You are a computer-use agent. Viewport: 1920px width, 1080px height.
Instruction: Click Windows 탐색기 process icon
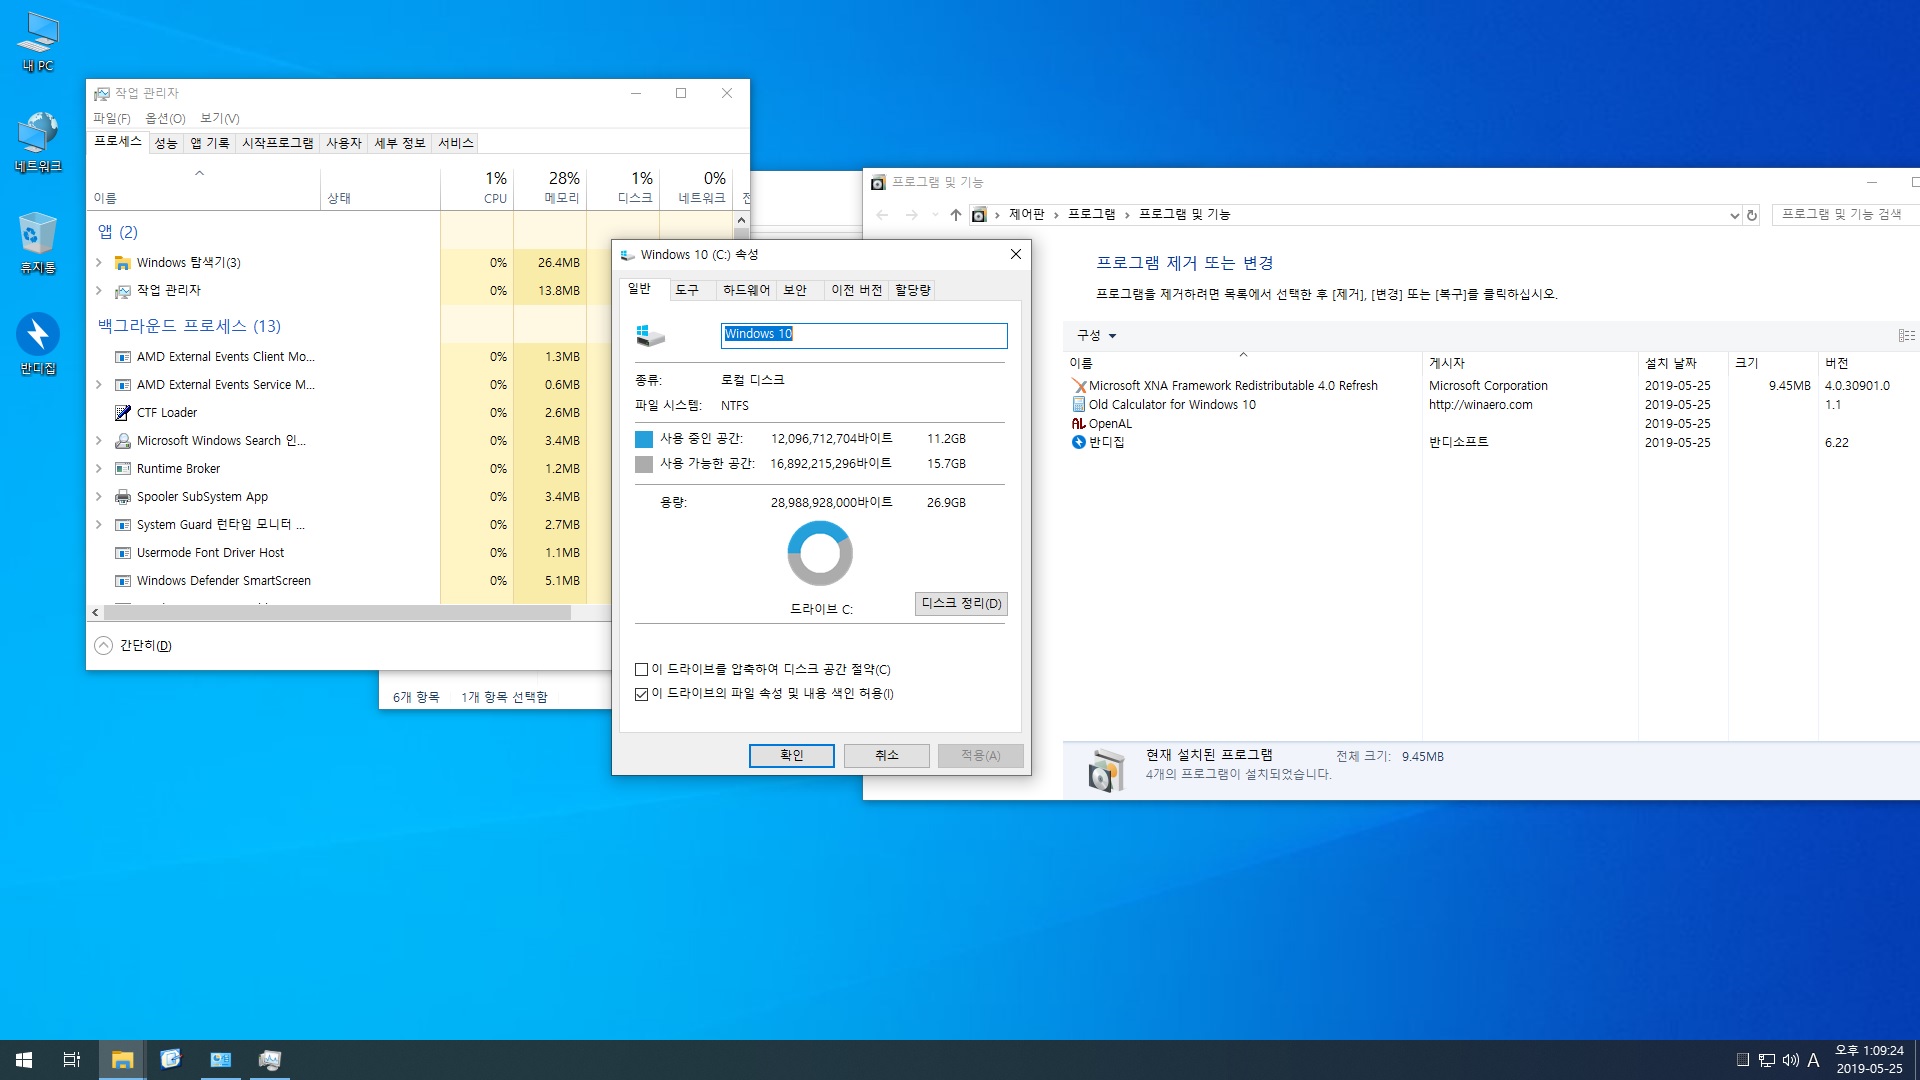coord(123,263)
